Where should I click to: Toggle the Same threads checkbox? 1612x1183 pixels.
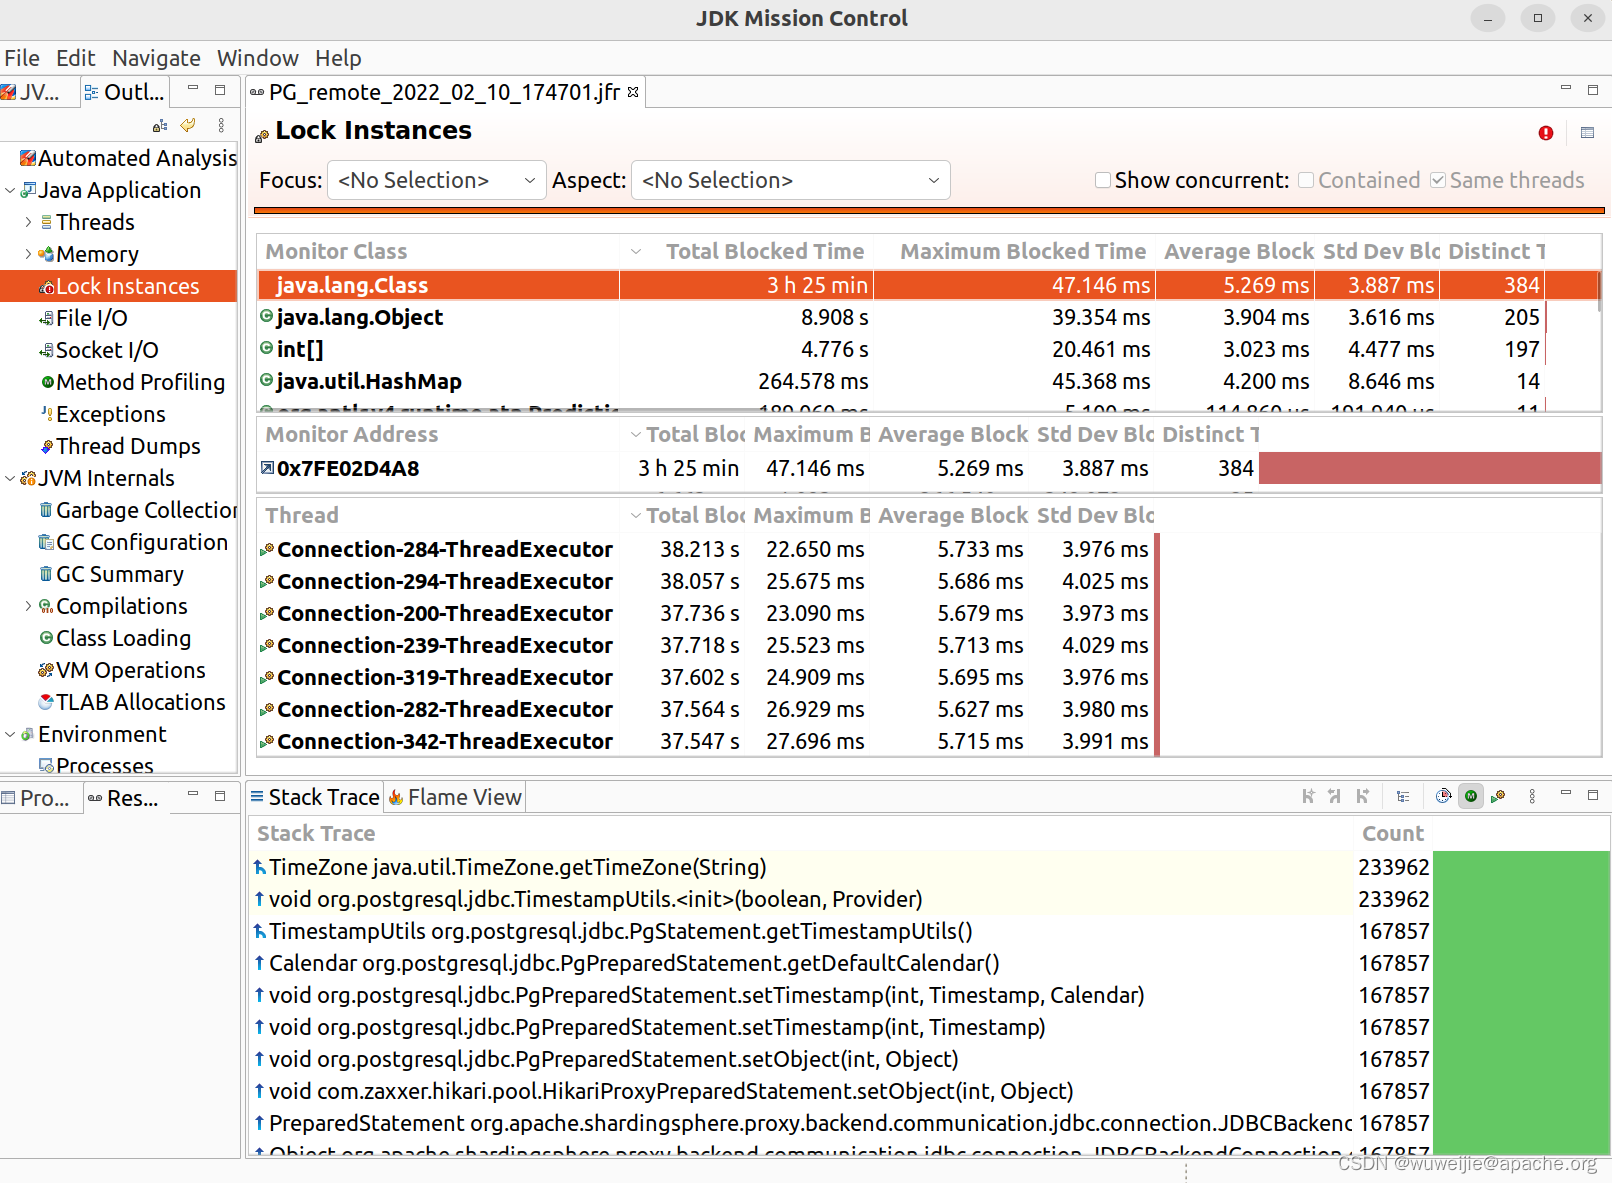point(1438,180)
